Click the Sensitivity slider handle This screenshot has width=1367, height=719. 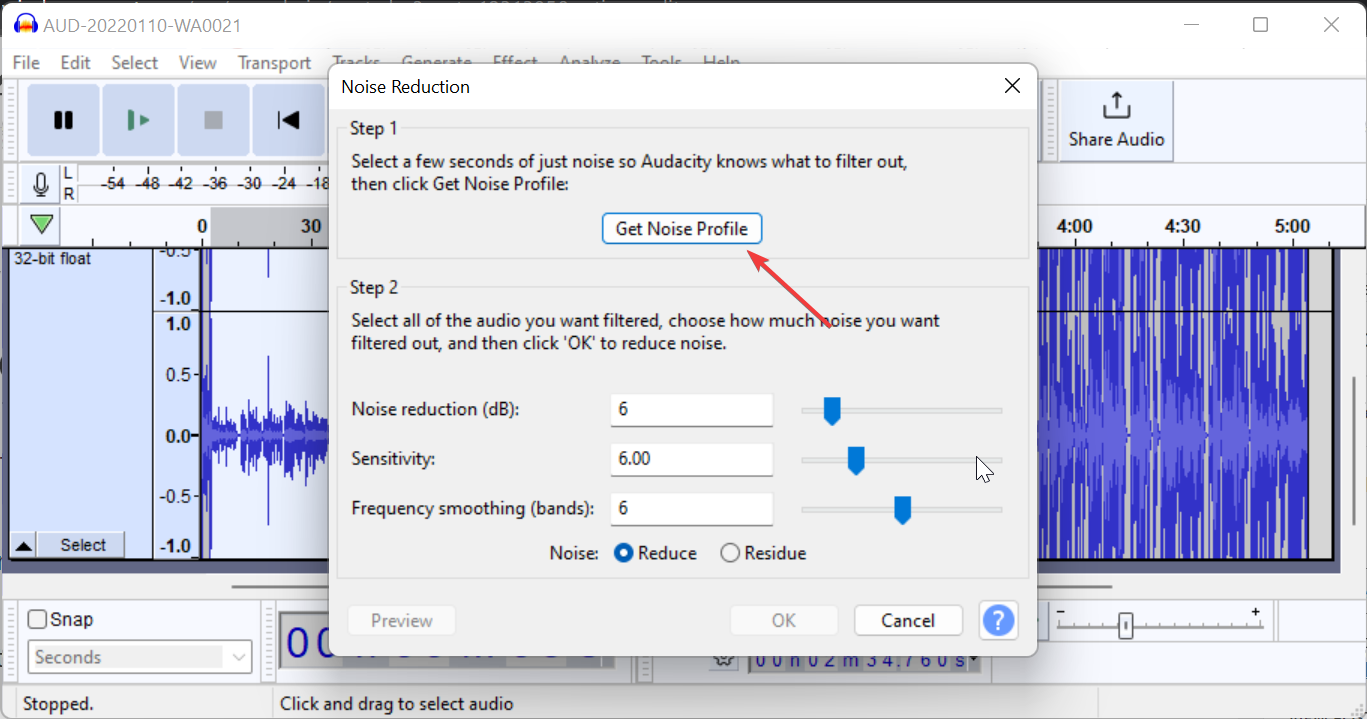(x=855, y=460)
